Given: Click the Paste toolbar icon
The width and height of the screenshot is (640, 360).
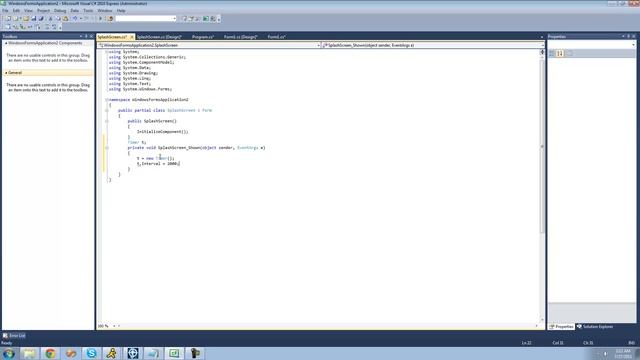Looking at the screenshot, I should pos(65,19).
